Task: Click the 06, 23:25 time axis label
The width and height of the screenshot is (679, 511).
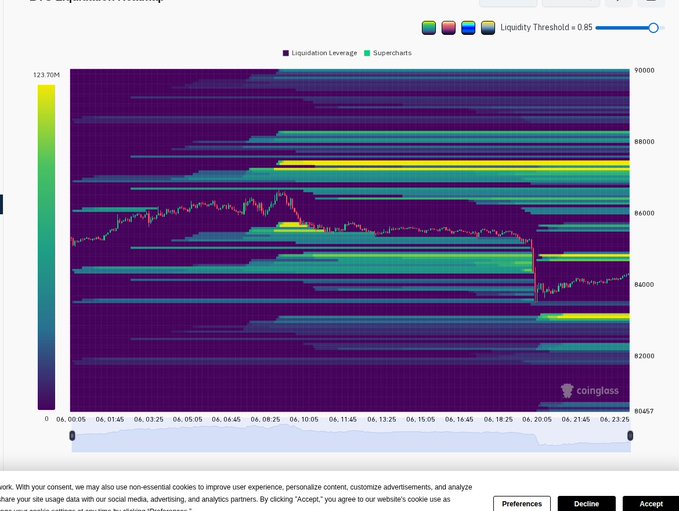Action: click(614, 419)
